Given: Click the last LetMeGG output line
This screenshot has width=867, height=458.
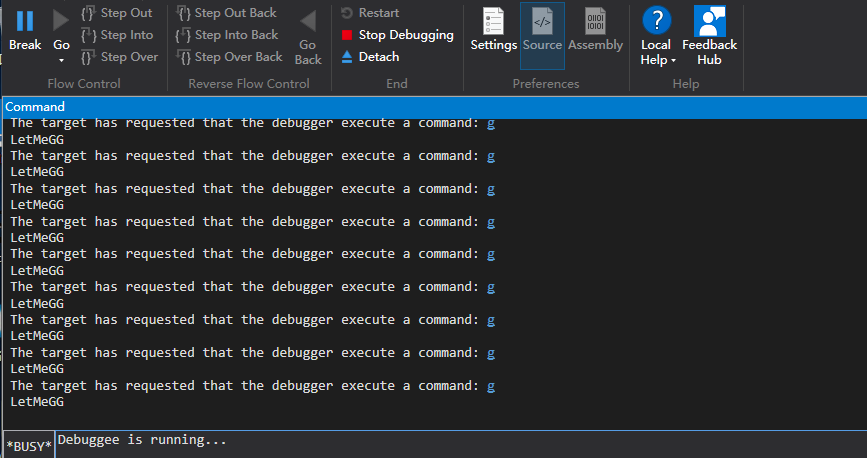Looking at the screenshot, I should pos(37,402).
